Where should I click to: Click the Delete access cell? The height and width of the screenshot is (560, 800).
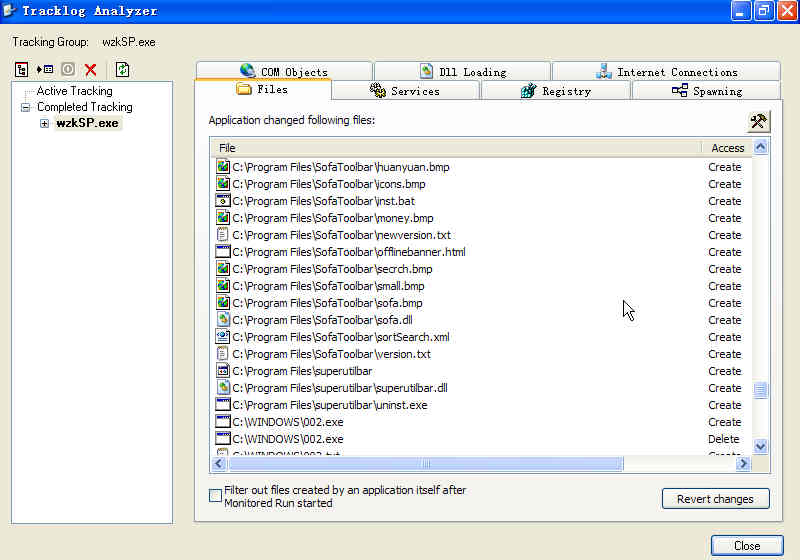pyautogui.click(x=723, y=439)
